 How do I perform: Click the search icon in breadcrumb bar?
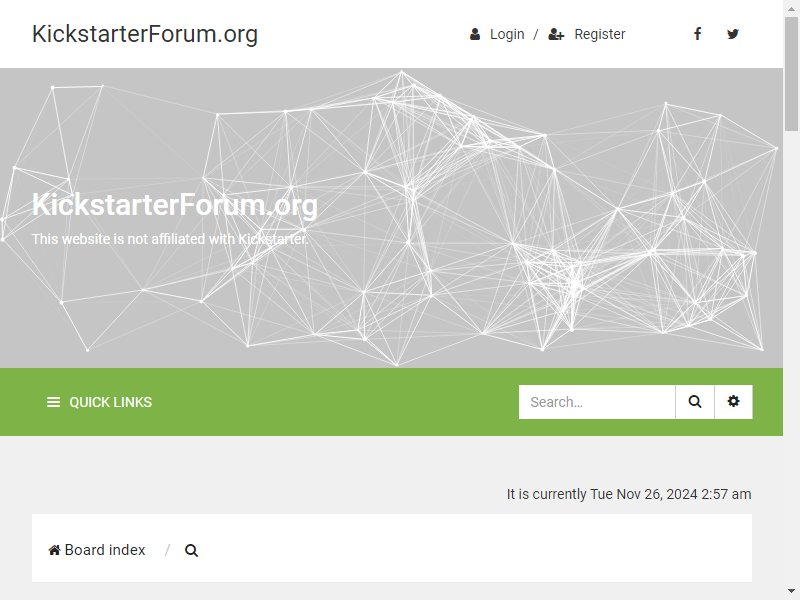coord(191,551)
